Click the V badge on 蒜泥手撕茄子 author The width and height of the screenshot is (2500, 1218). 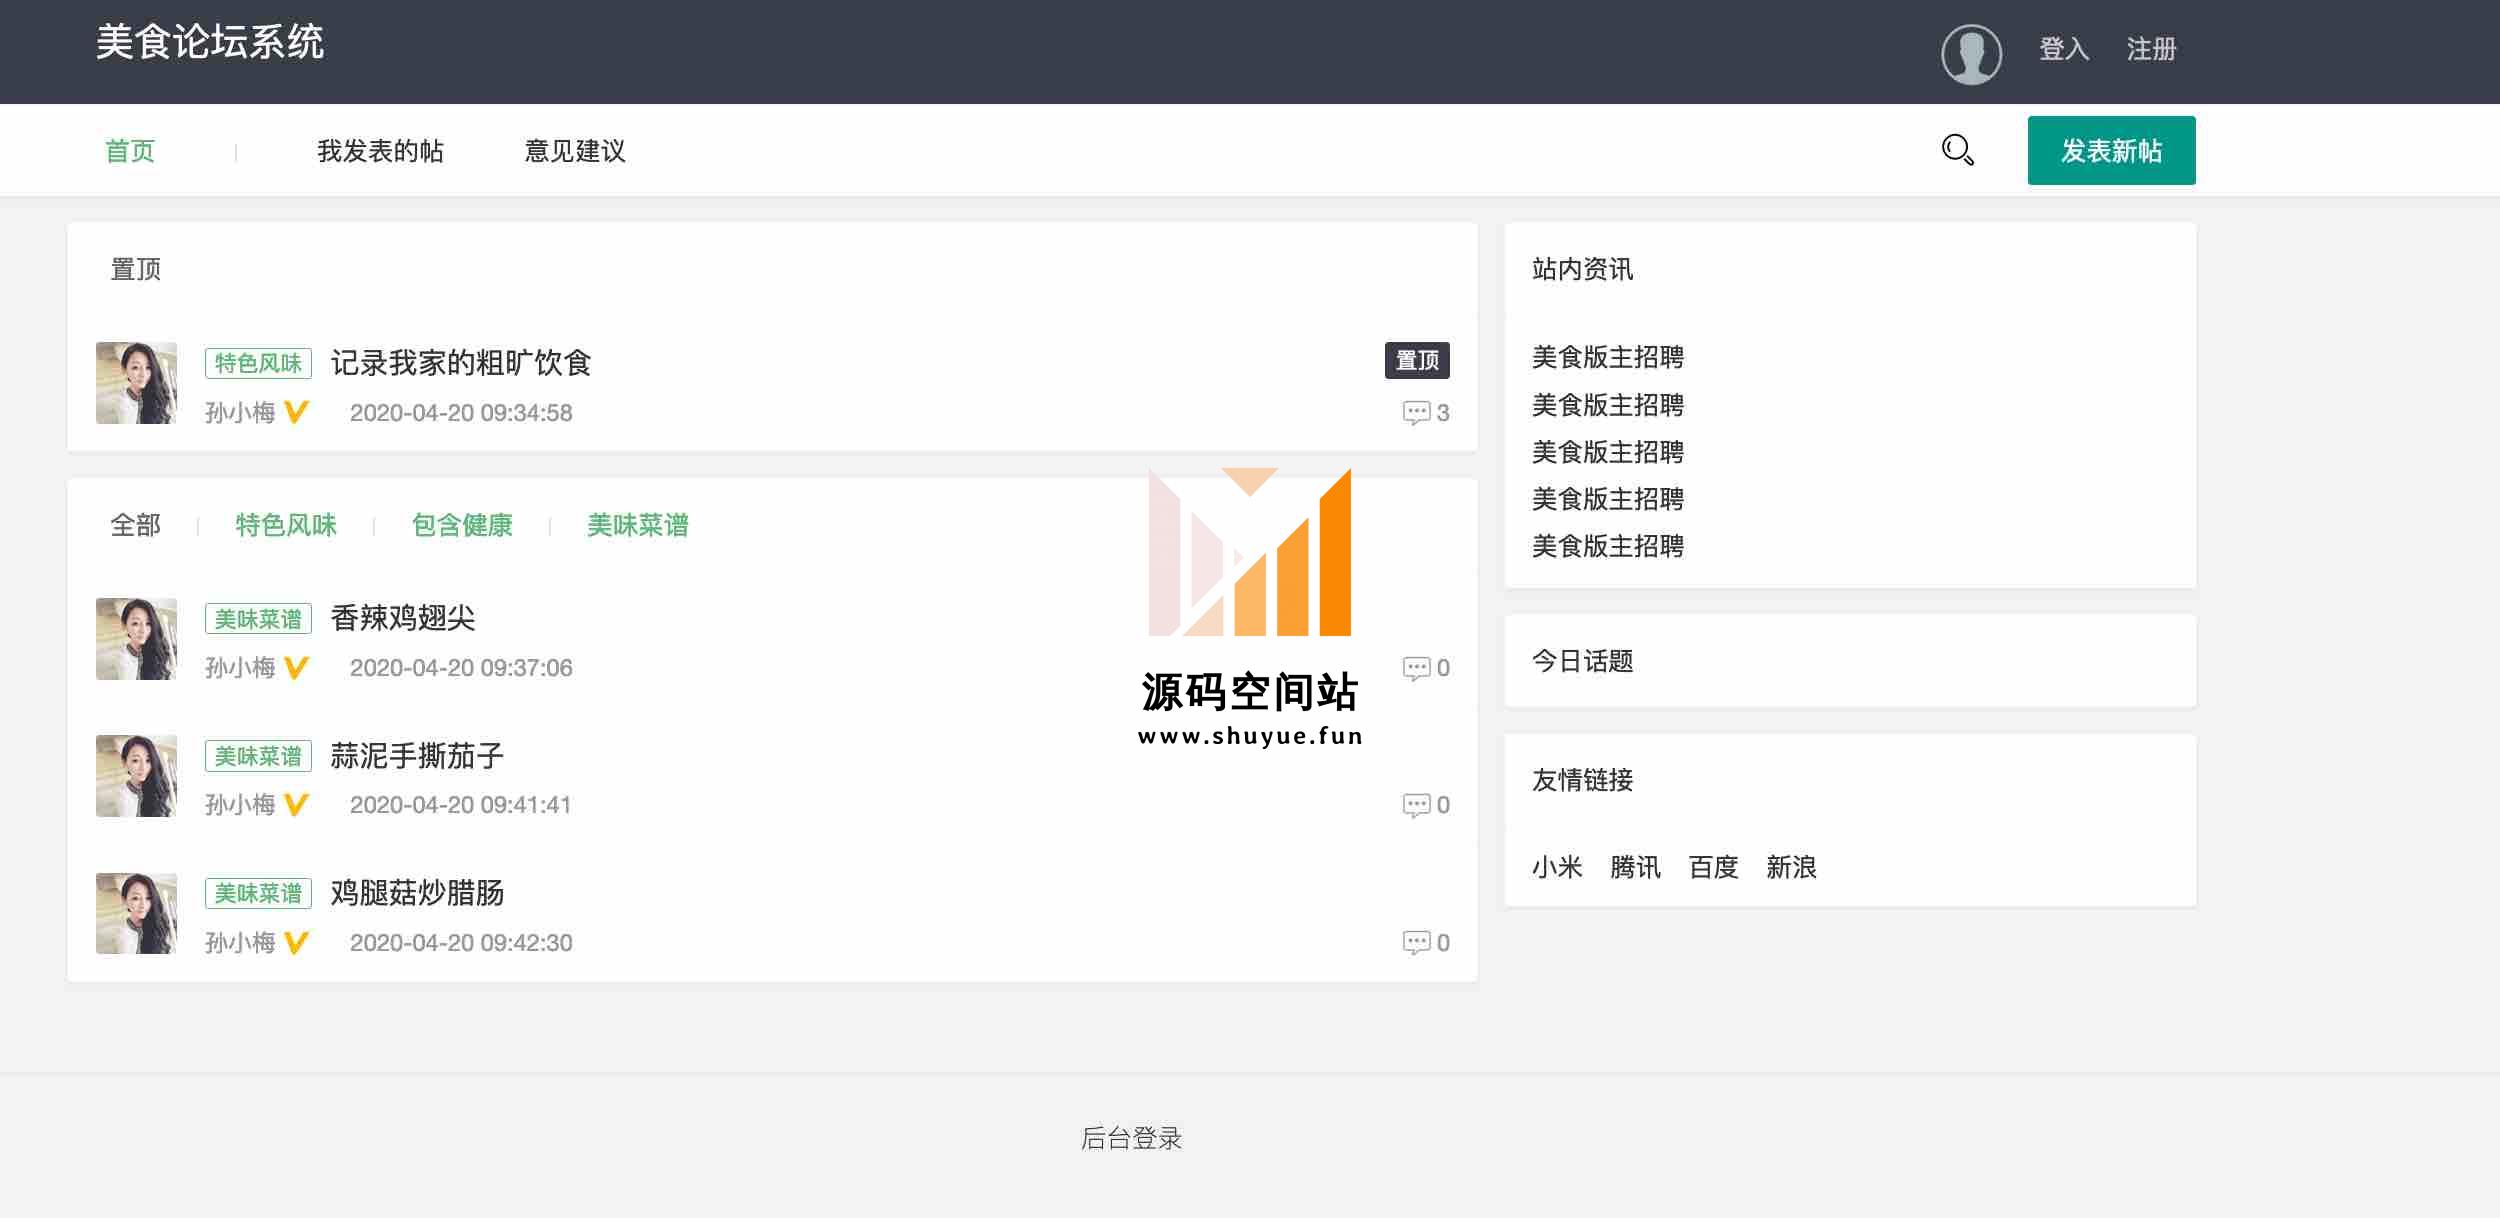coord(296,805)
